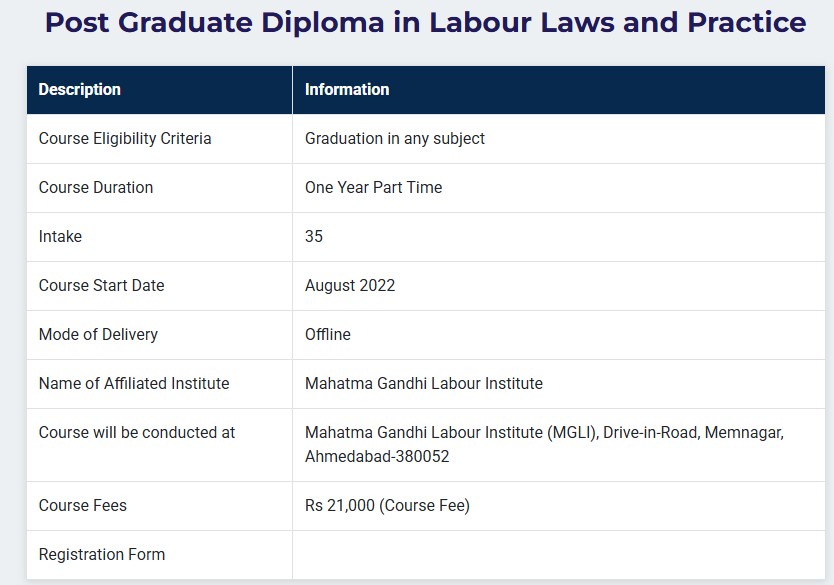Screen dimensions: 834x585
Task: Select the MGLI Drive-in-Road address text
Action: click(544, 445)
